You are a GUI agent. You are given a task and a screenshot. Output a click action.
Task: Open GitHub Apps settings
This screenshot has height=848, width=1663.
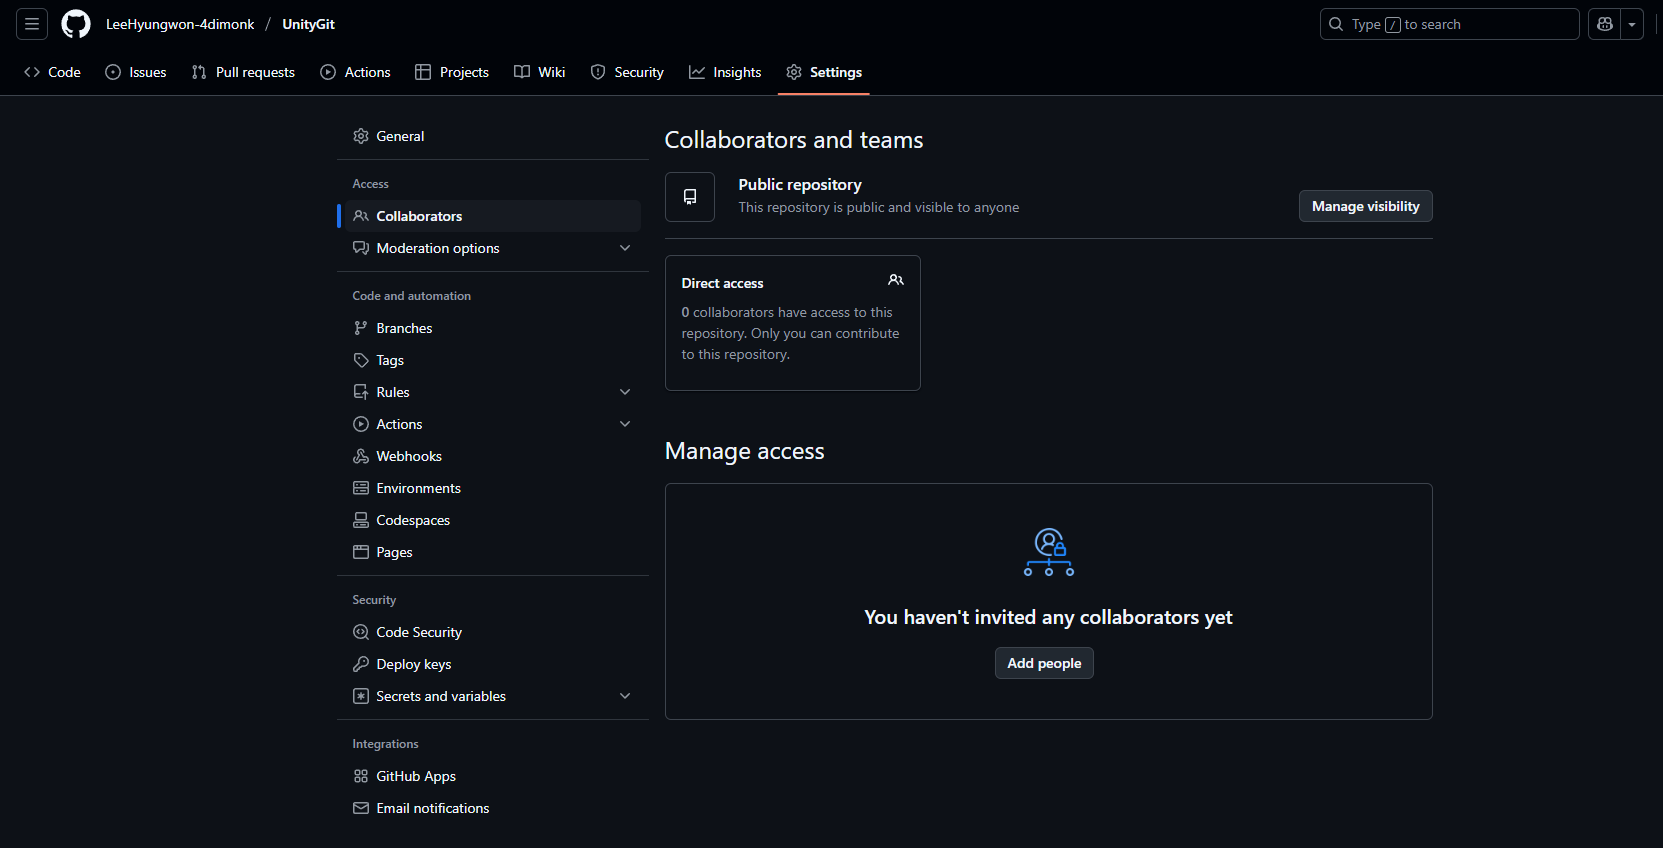pos(493,776)
